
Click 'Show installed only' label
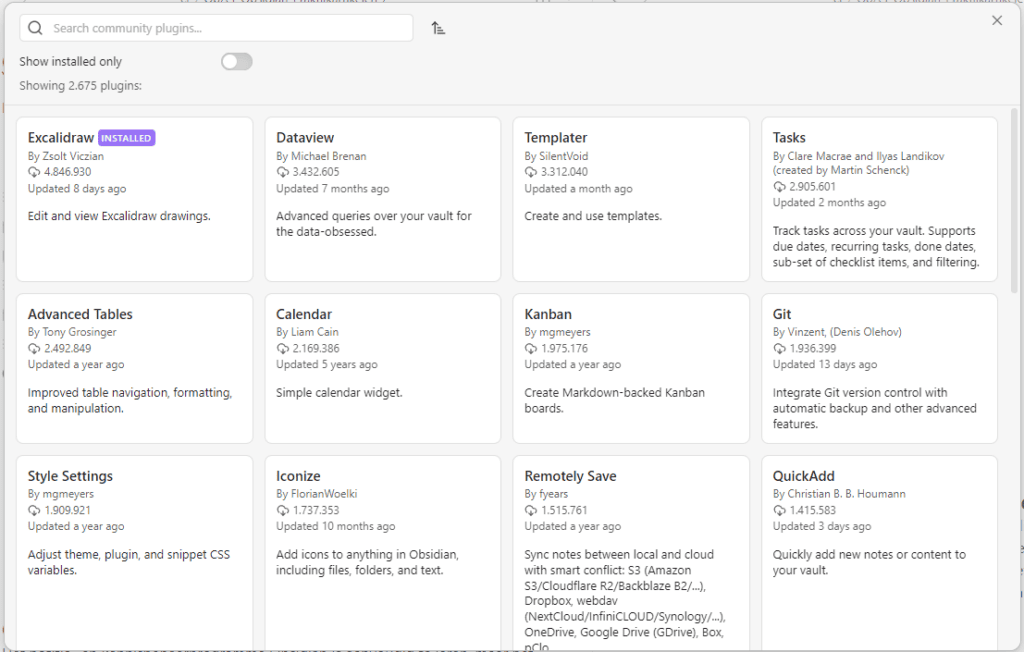71,61
